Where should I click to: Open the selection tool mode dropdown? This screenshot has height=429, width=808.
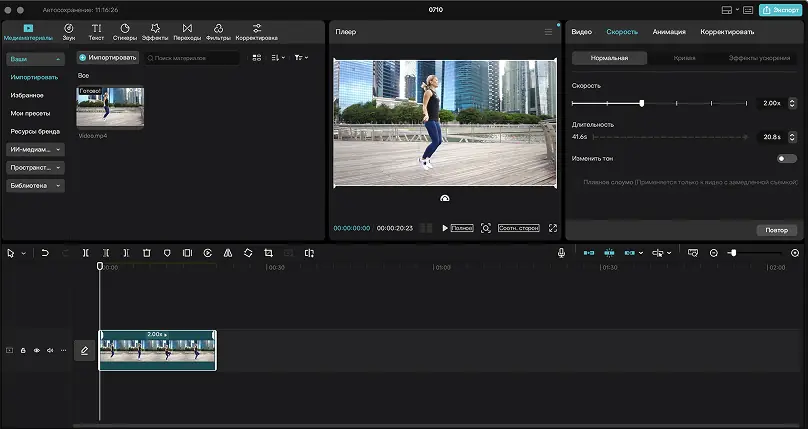[x=23, y=253]
